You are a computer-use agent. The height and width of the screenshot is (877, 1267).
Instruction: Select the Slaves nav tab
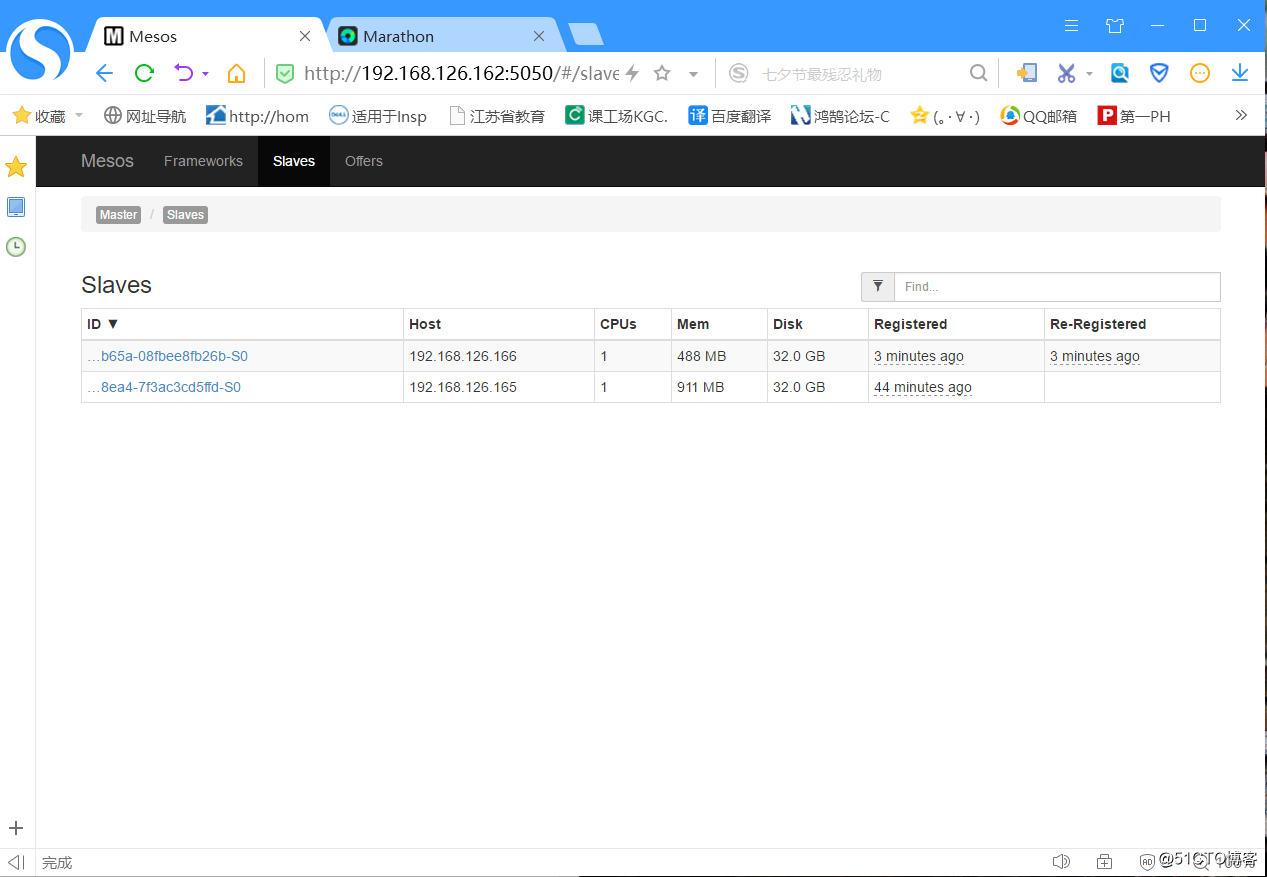click(294, 161)
